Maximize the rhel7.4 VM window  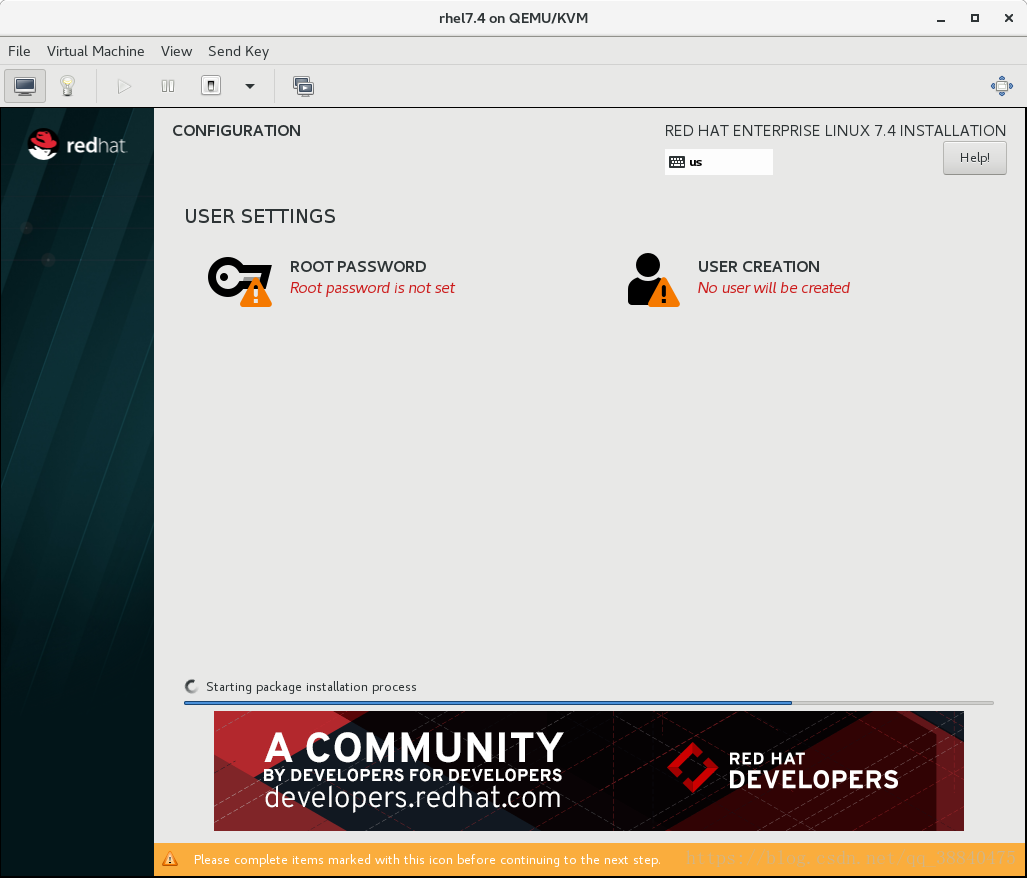coord(975,18)
